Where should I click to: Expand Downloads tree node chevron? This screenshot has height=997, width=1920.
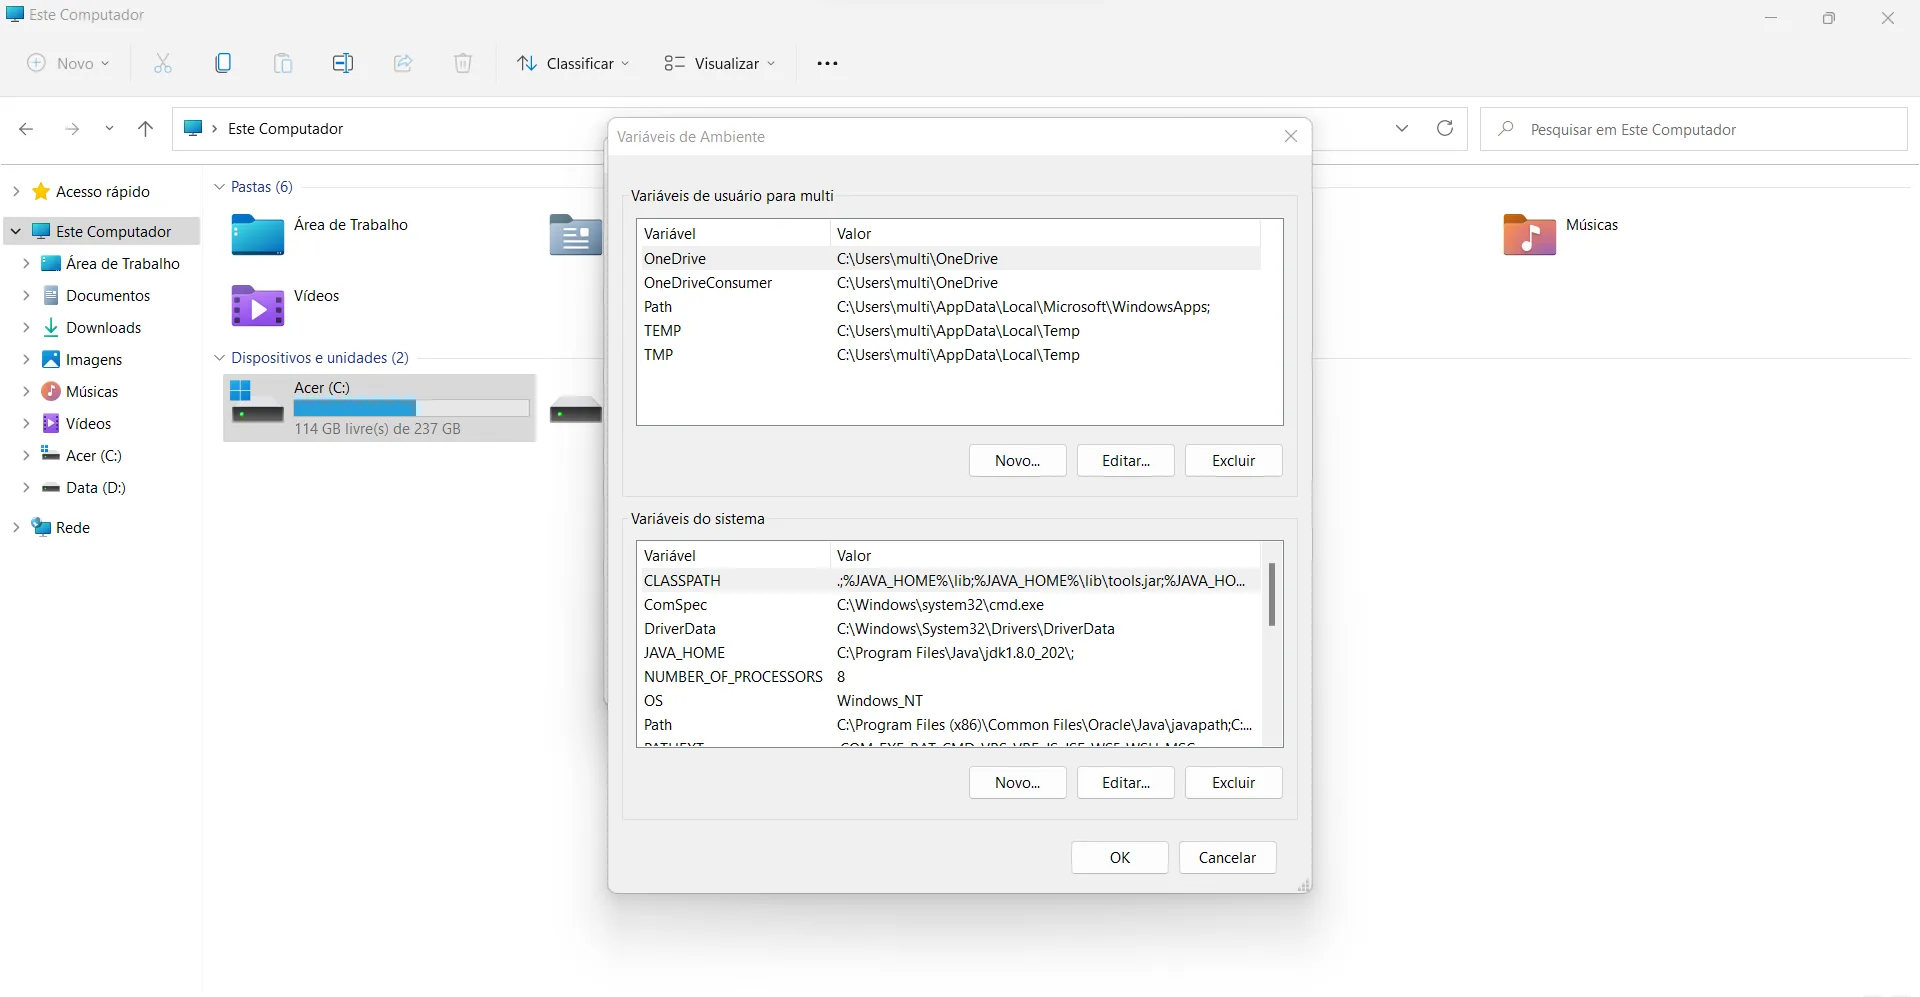coord(26,327)
